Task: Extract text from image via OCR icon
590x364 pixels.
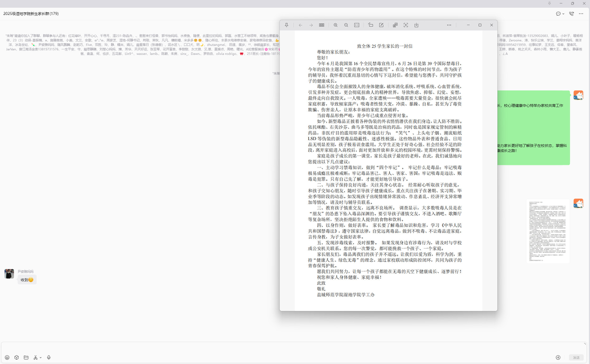Action: point(395,25)
